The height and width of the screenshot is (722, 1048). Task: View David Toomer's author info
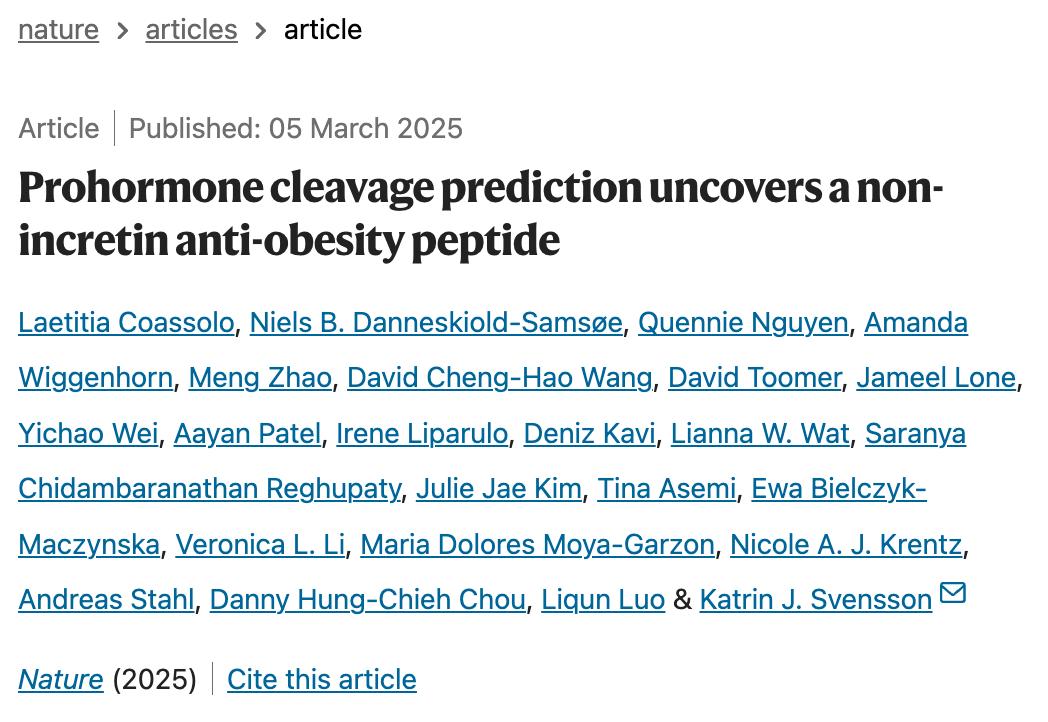[754, 378]
